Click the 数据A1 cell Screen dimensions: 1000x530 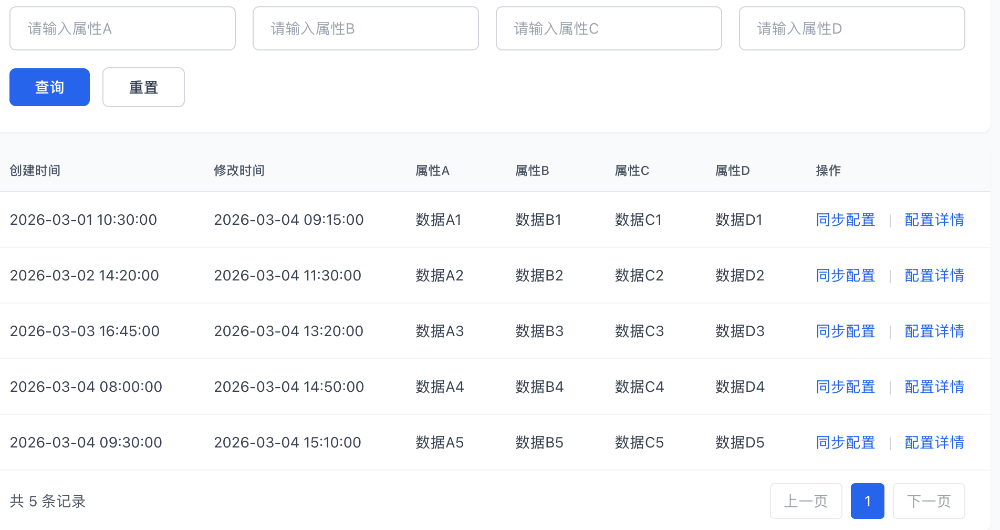[x=438, y=219]
